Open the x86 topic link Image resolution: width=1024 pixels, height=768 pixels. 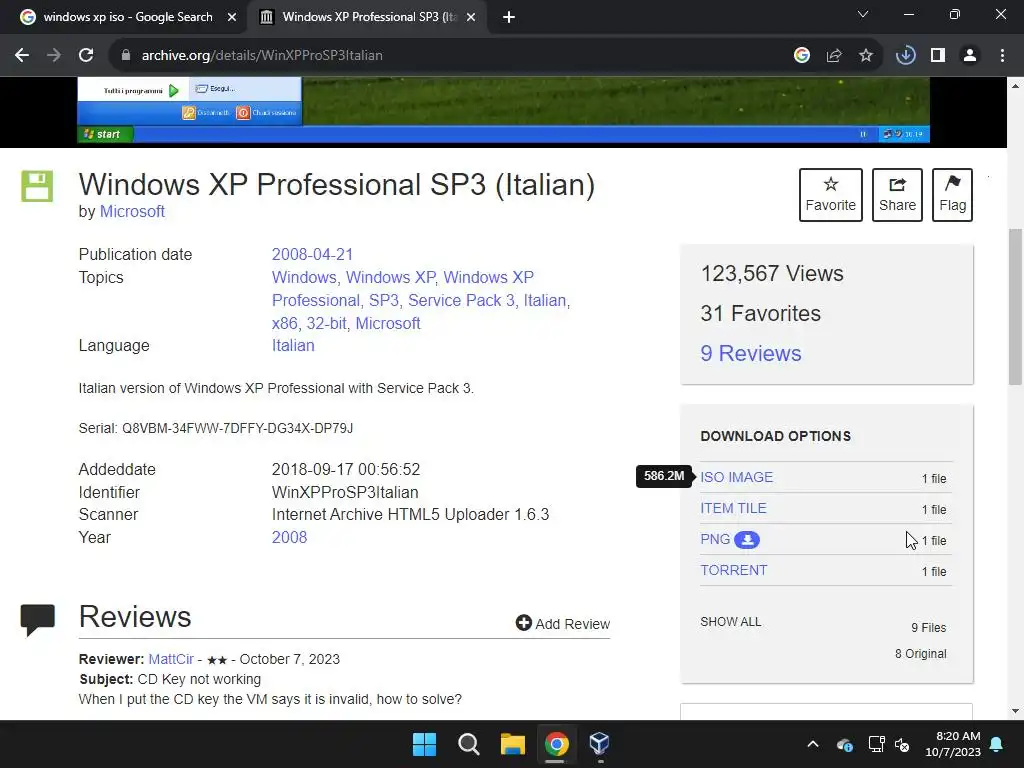[285, 323]
